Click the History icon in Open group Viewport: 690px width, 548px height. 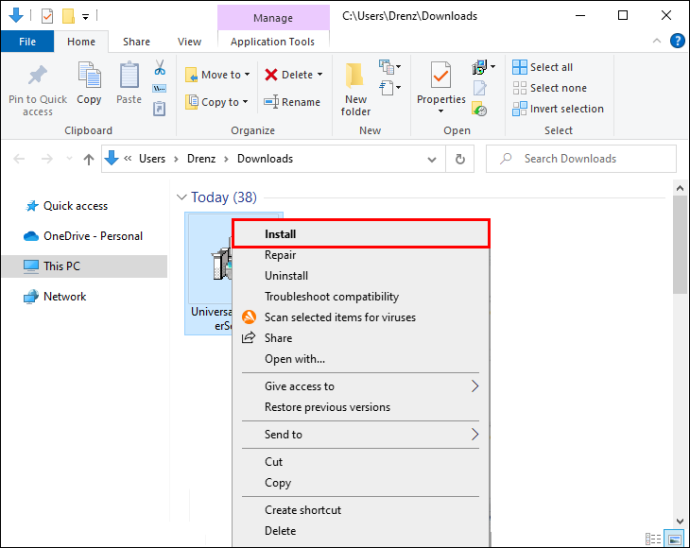(479, 108)
